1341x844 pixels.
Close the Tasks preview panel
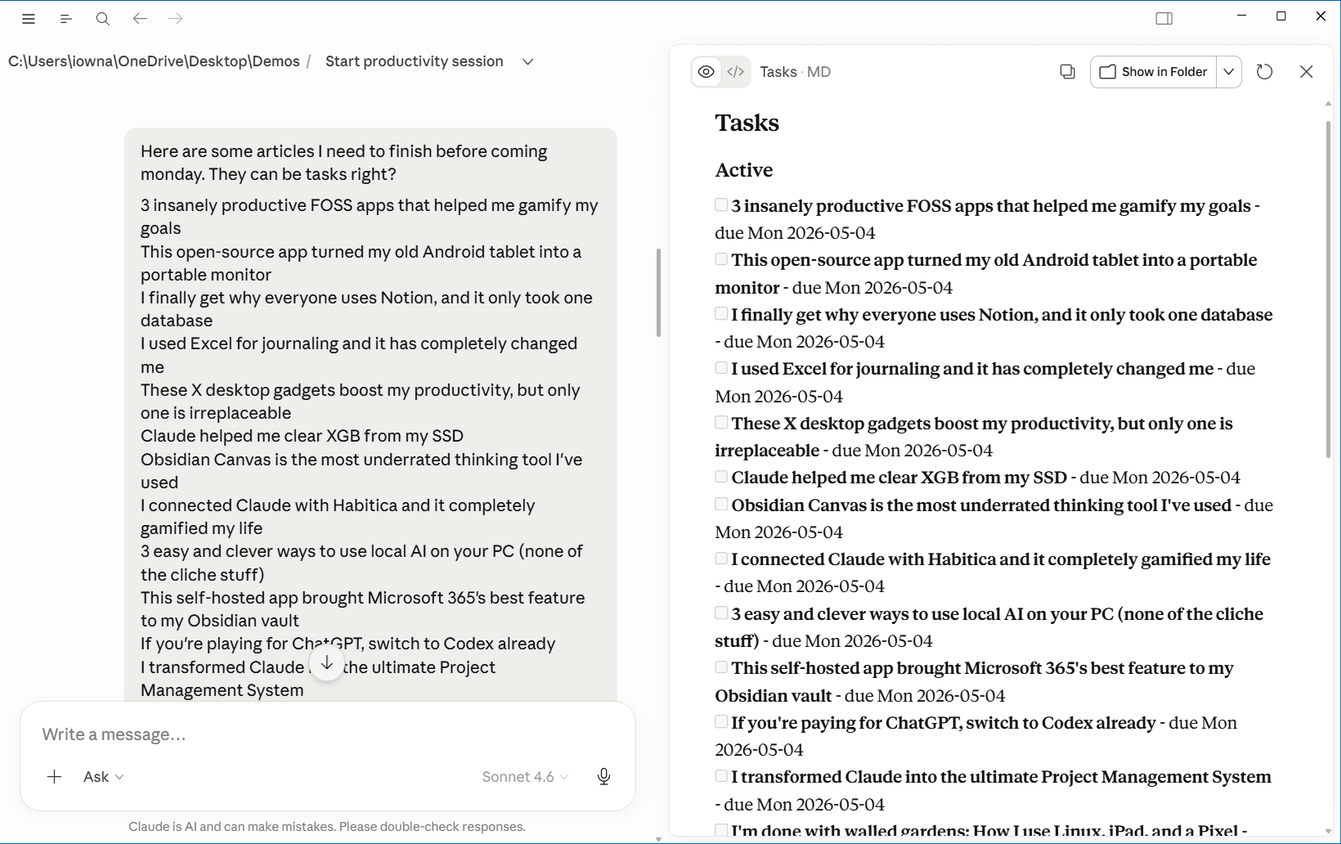[1306, 72]
